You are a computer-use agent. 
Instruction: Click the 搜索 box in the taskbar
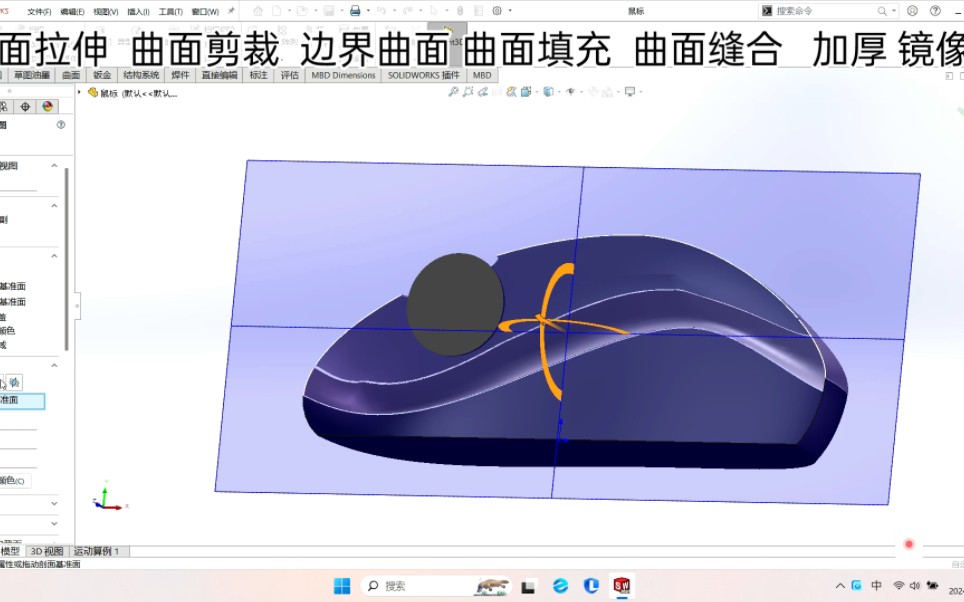click(395, 584)
